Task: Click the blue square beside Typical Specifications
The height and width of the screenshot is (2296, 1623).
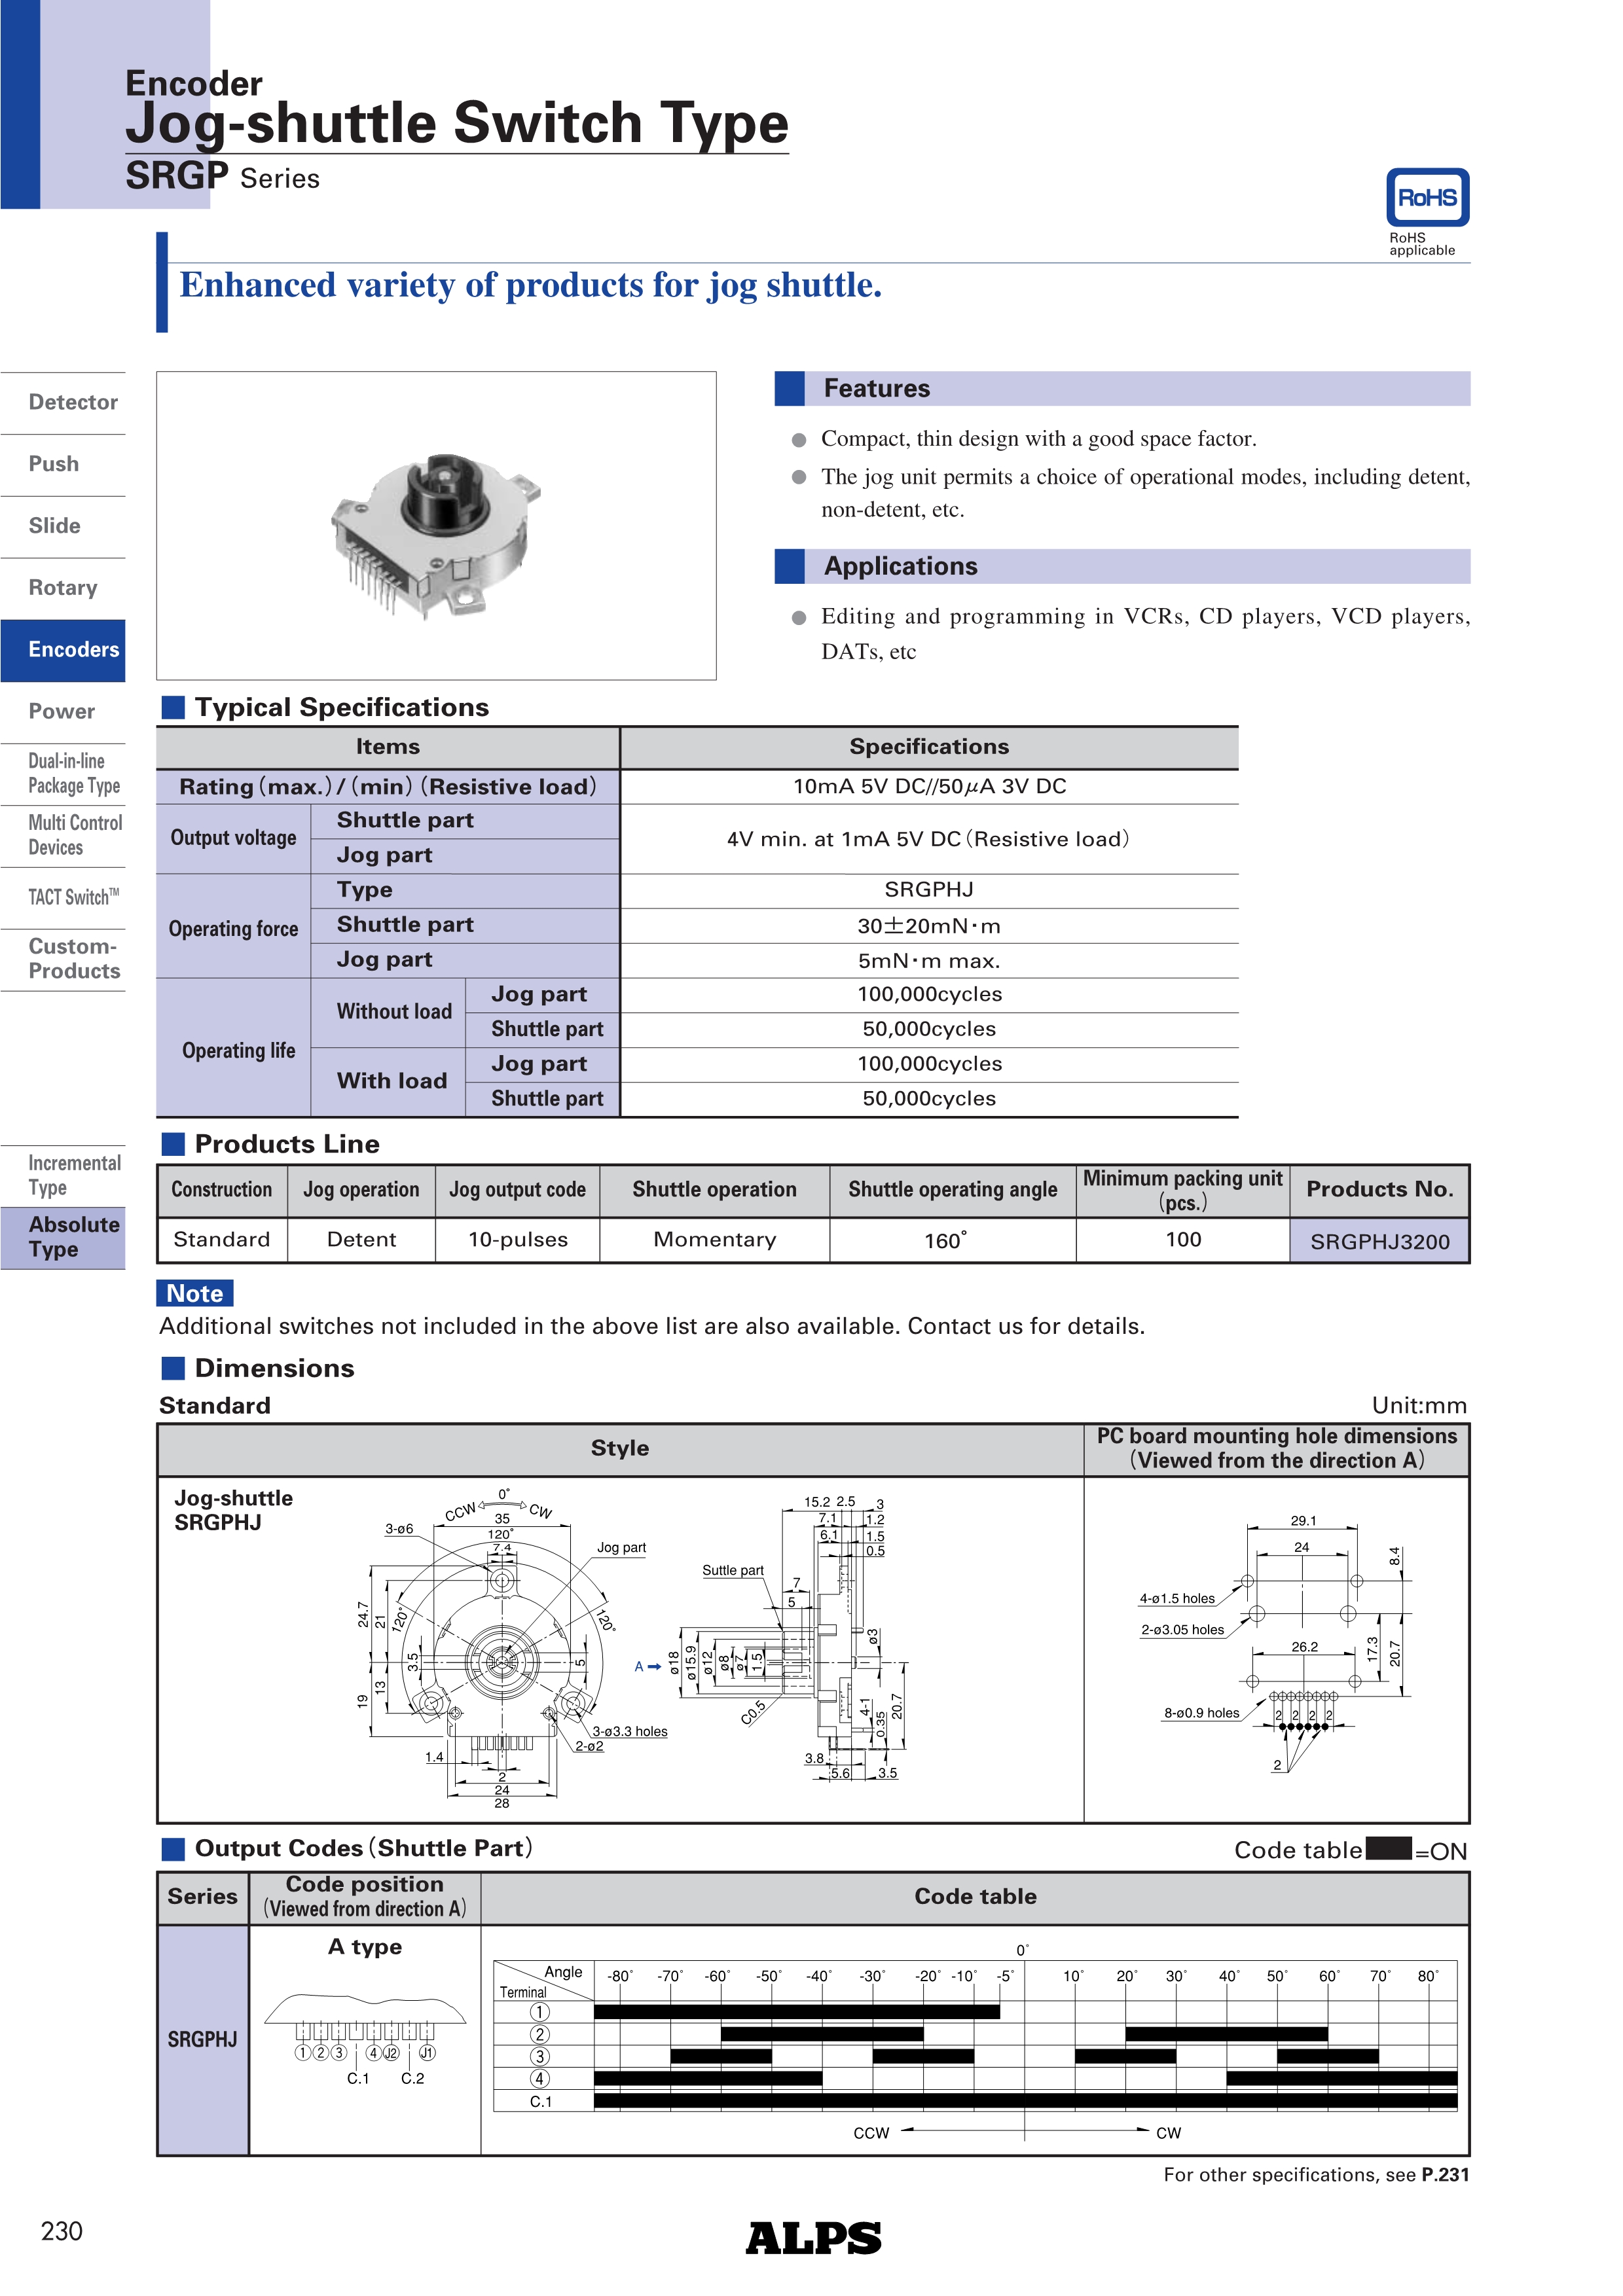Action: click(x=173, y=707)
